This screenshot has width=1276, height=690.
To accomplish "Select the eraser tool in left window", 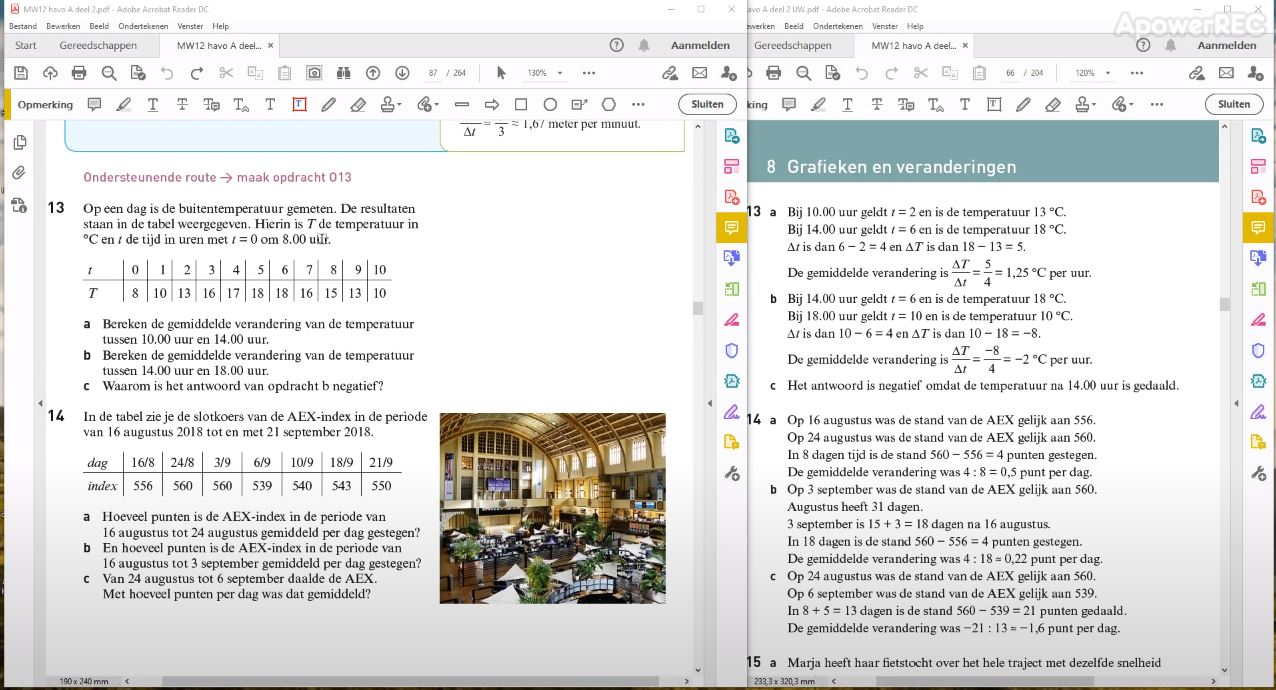I will tap(358, 104).
